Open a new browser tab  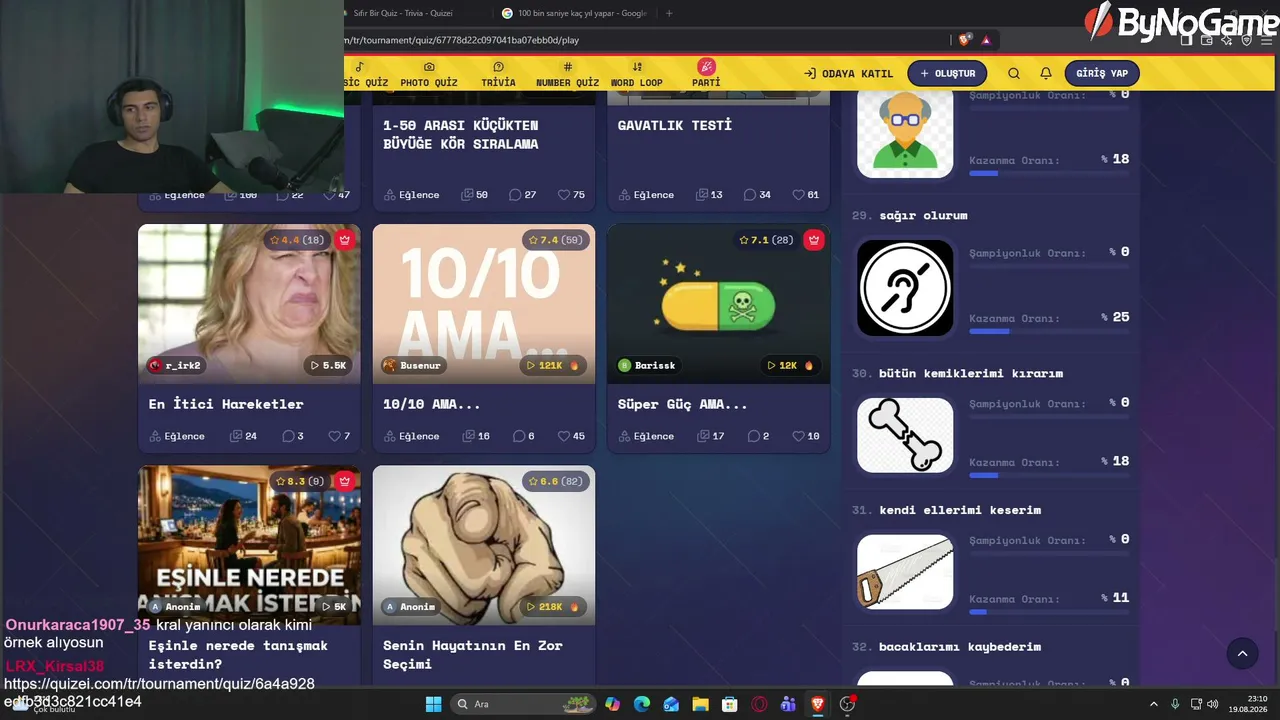point(669,13)
